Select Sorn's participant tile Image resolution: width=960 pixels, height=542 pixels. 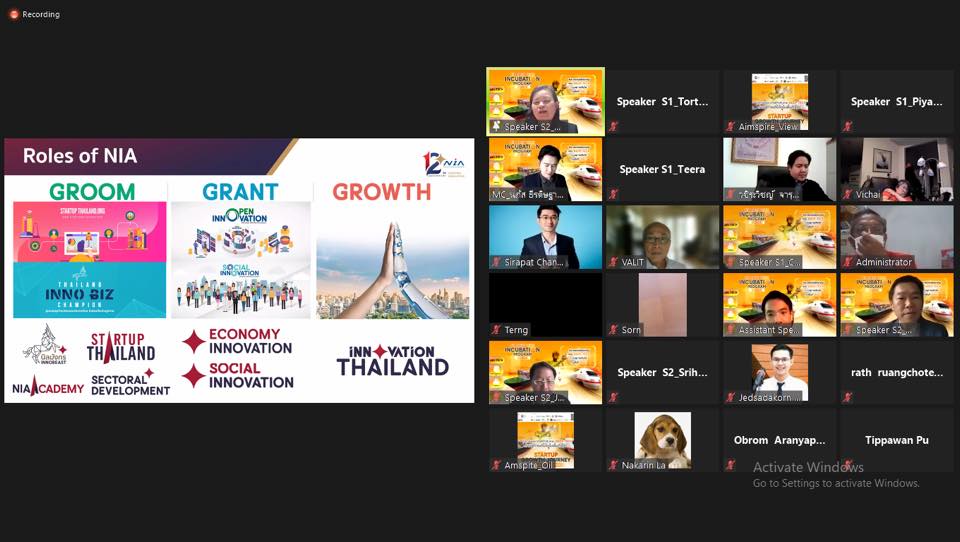coord(662,305)
